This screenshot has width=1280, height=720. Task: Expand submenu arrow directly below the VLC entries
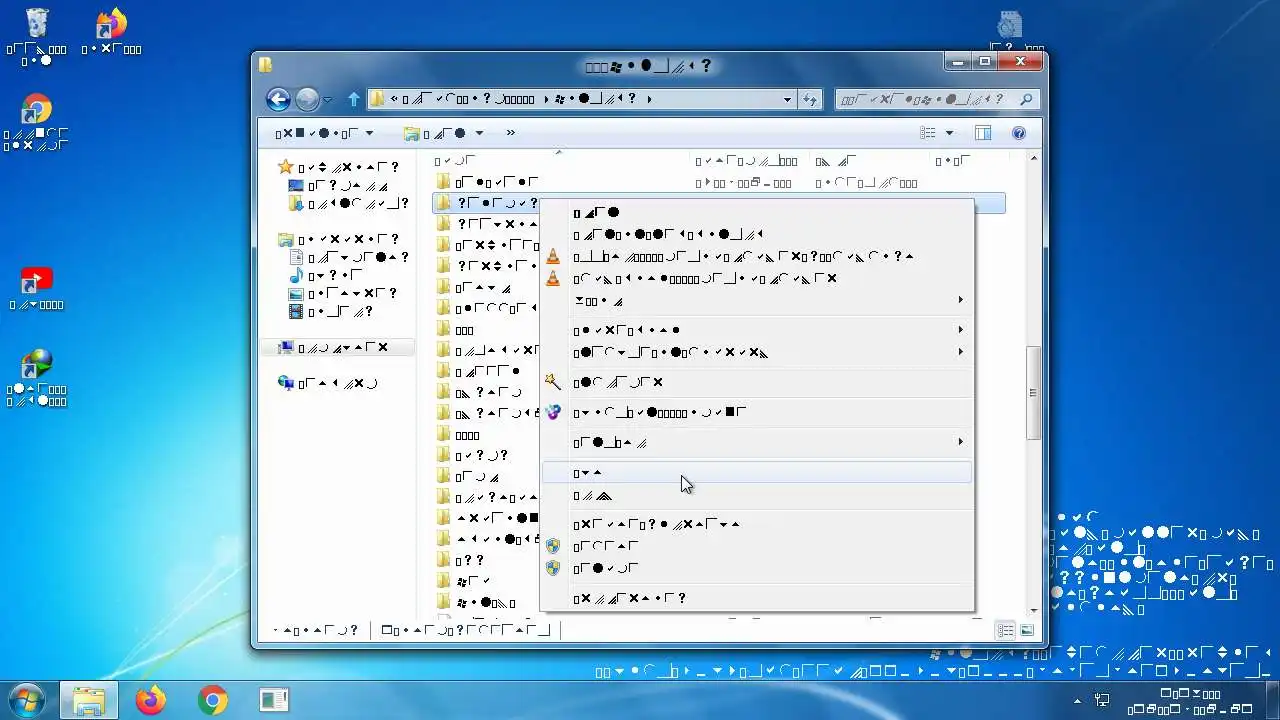click(961, 300)
